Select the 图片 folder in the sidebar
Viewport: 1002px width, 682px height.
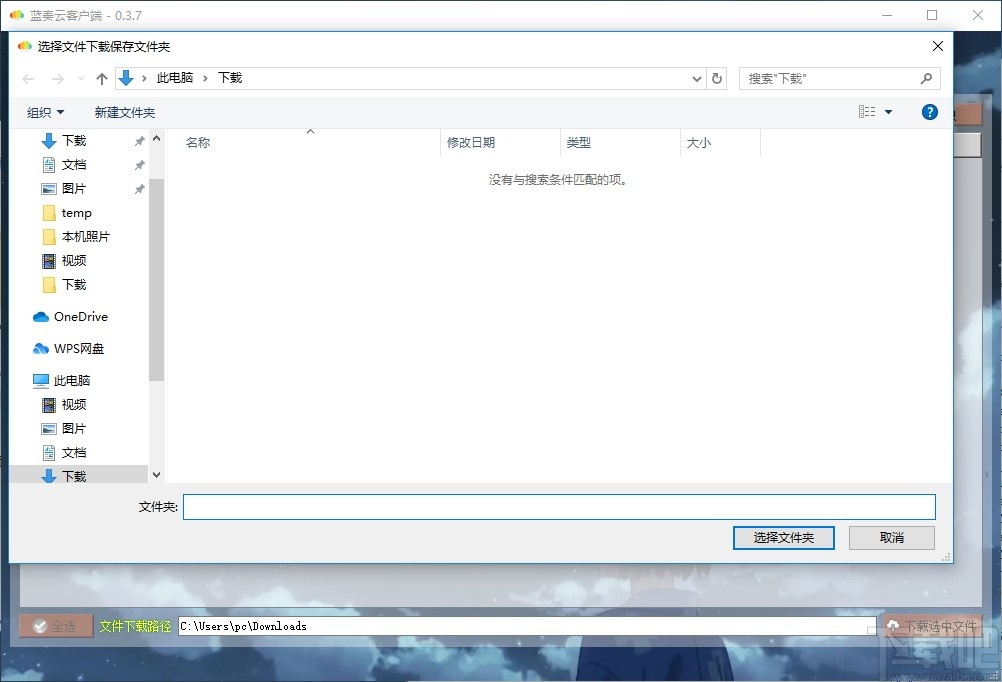(73, 188)
